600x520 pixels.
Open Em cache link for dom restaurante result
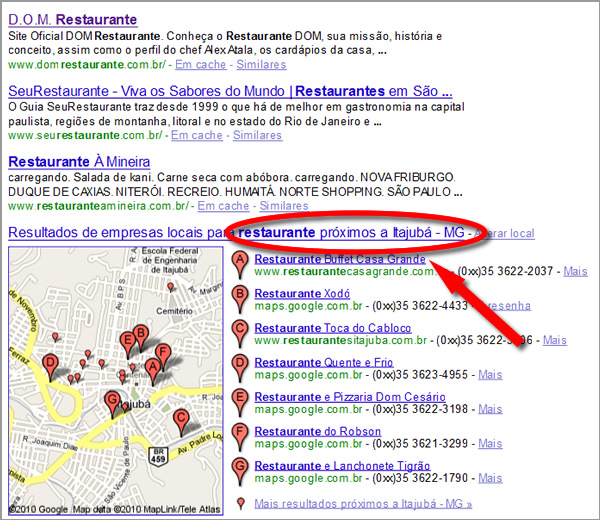tap(203, 64)
